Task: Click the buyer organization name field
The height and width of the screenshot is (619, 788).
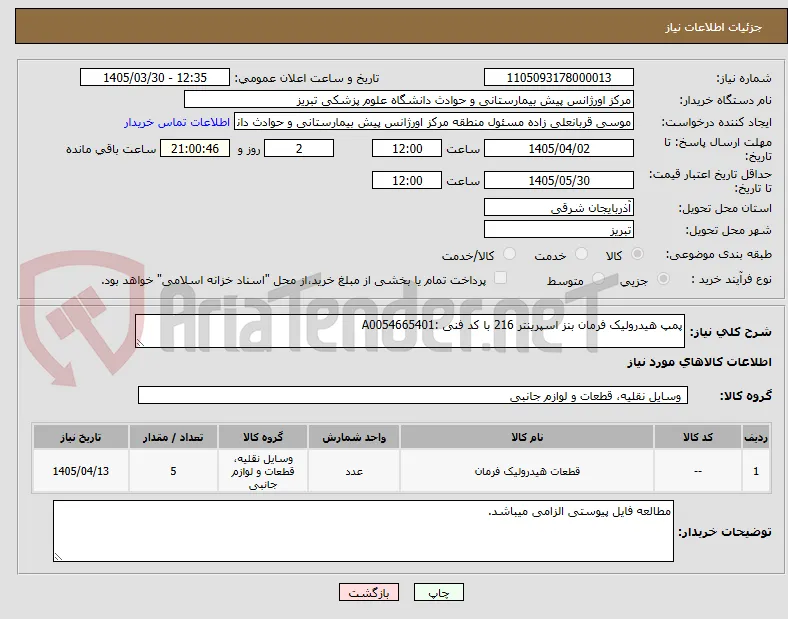Action: point(409,99)
